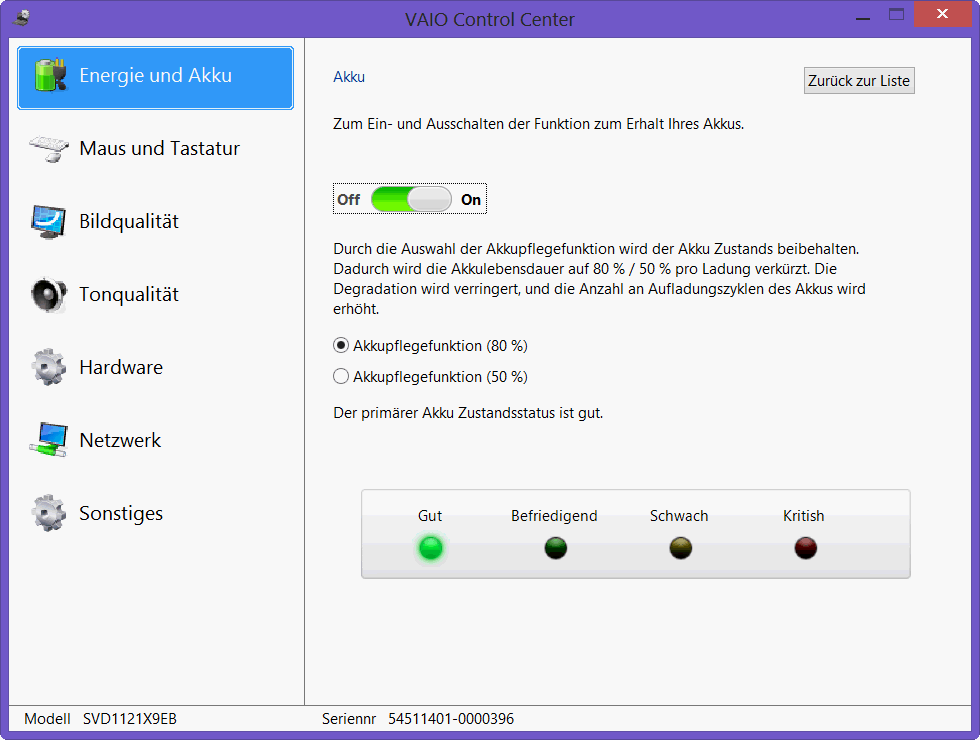Click the monitor icon for Bildqualität
Viewport: 980px width, 740px height.
pyautogui.click(x=48, y=222)
